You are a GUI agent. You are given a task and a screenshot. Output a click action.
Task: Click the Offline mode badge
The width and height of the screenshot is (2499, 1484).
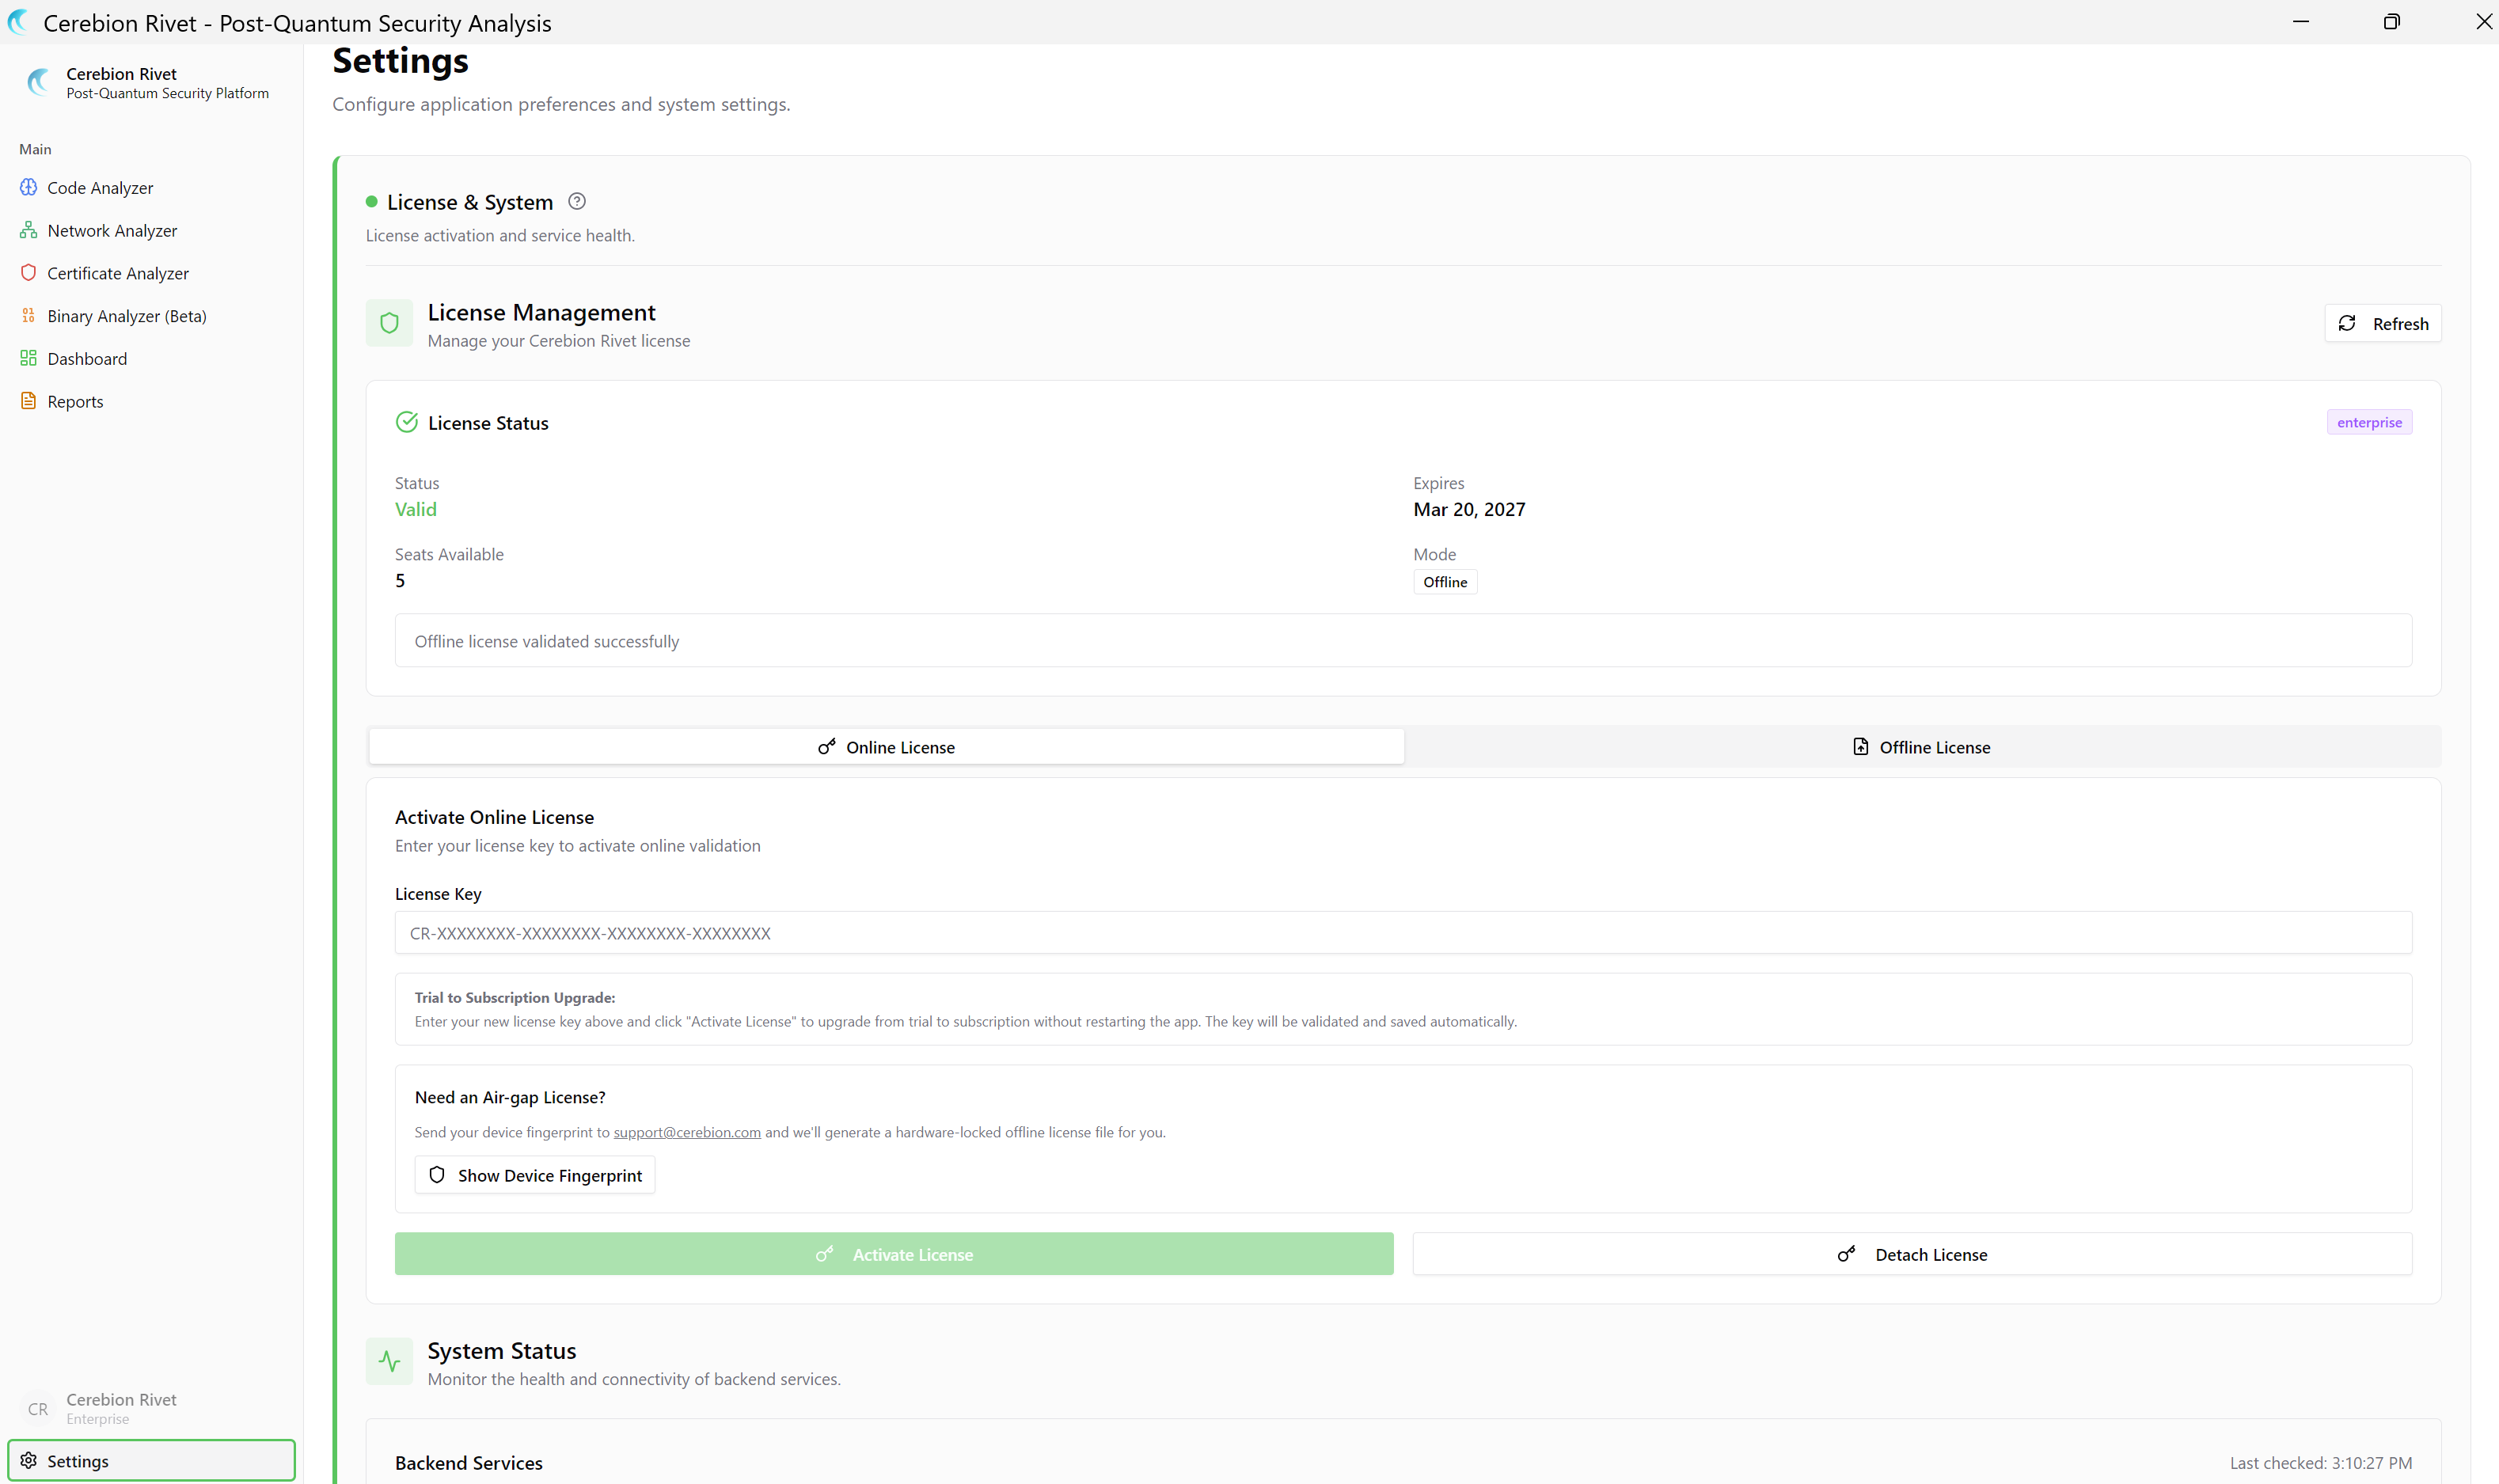[1445, 582]
